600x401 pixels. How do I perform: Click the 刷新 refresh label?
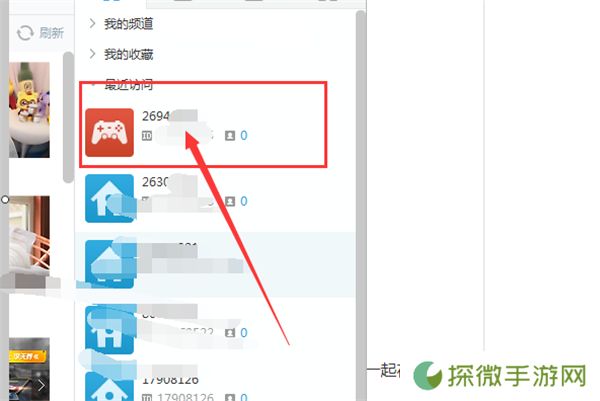[x=51, y=33]
